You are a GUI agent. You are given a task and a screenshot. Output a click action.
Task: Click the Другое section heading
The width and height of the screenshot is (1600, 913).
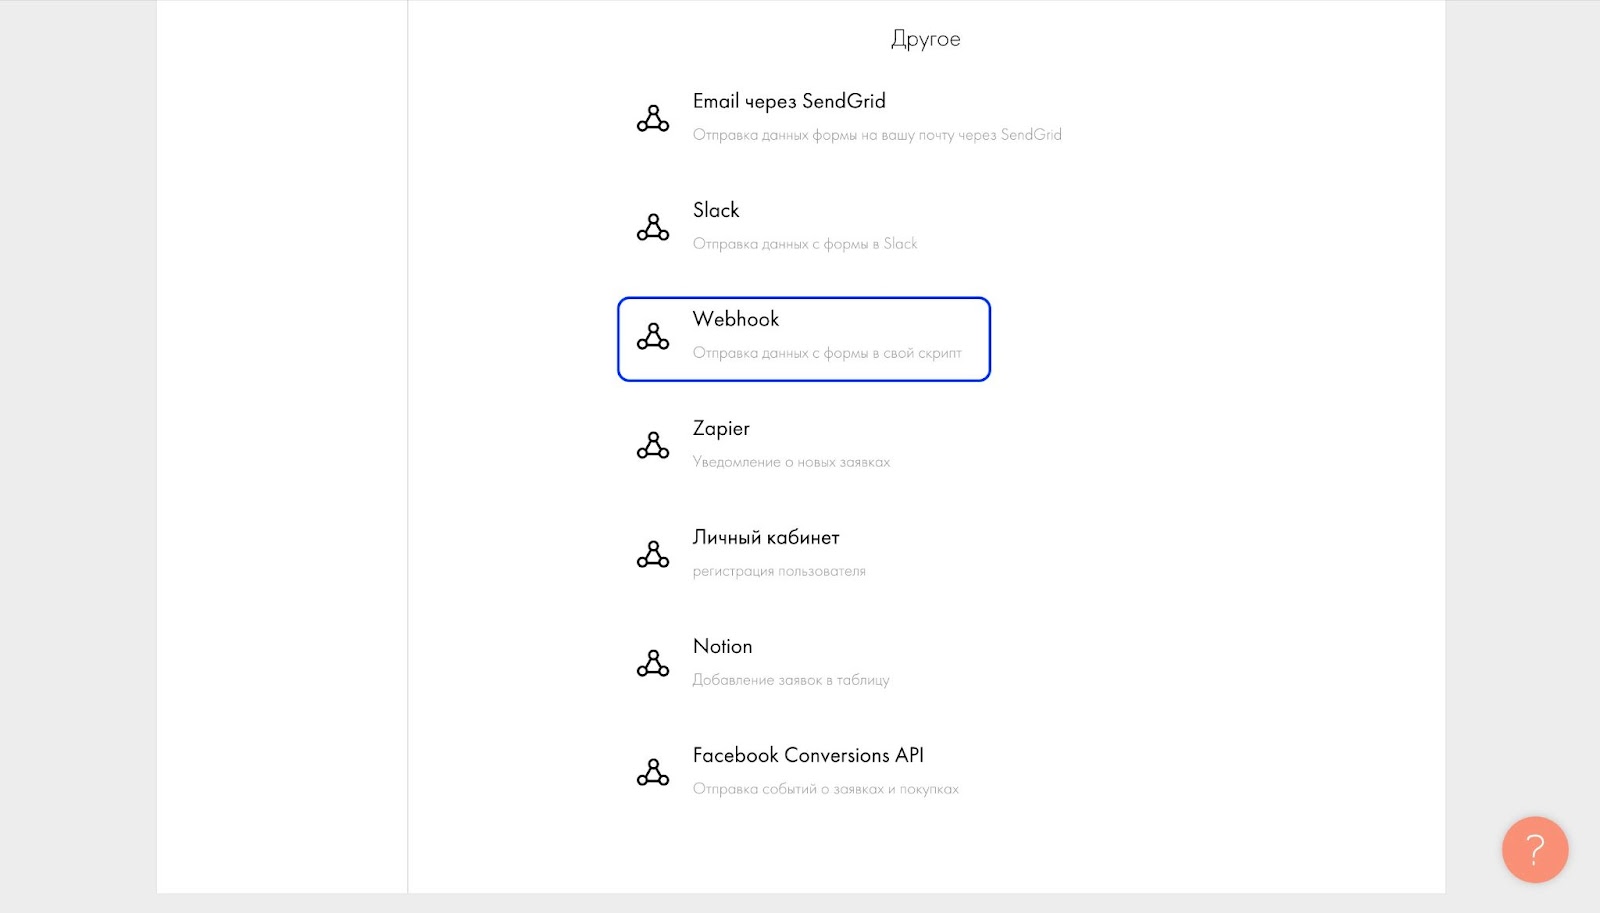point(926,39)
